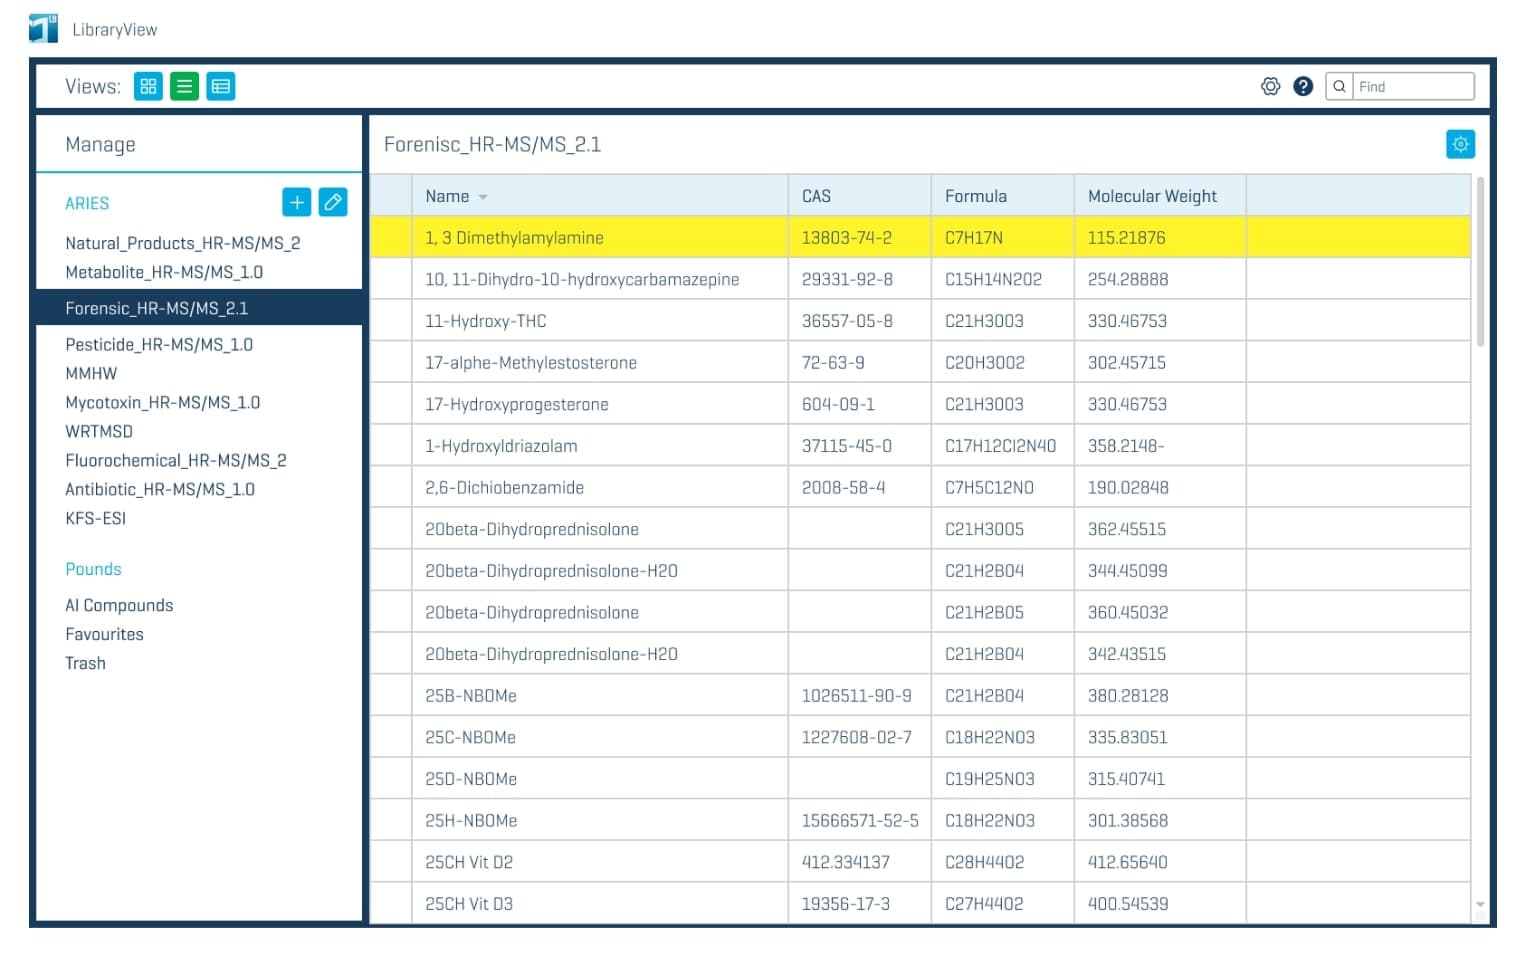1526x958 pixels.
Task: Click the pencil edit icon beside ARIES
Action: [333, 202]
